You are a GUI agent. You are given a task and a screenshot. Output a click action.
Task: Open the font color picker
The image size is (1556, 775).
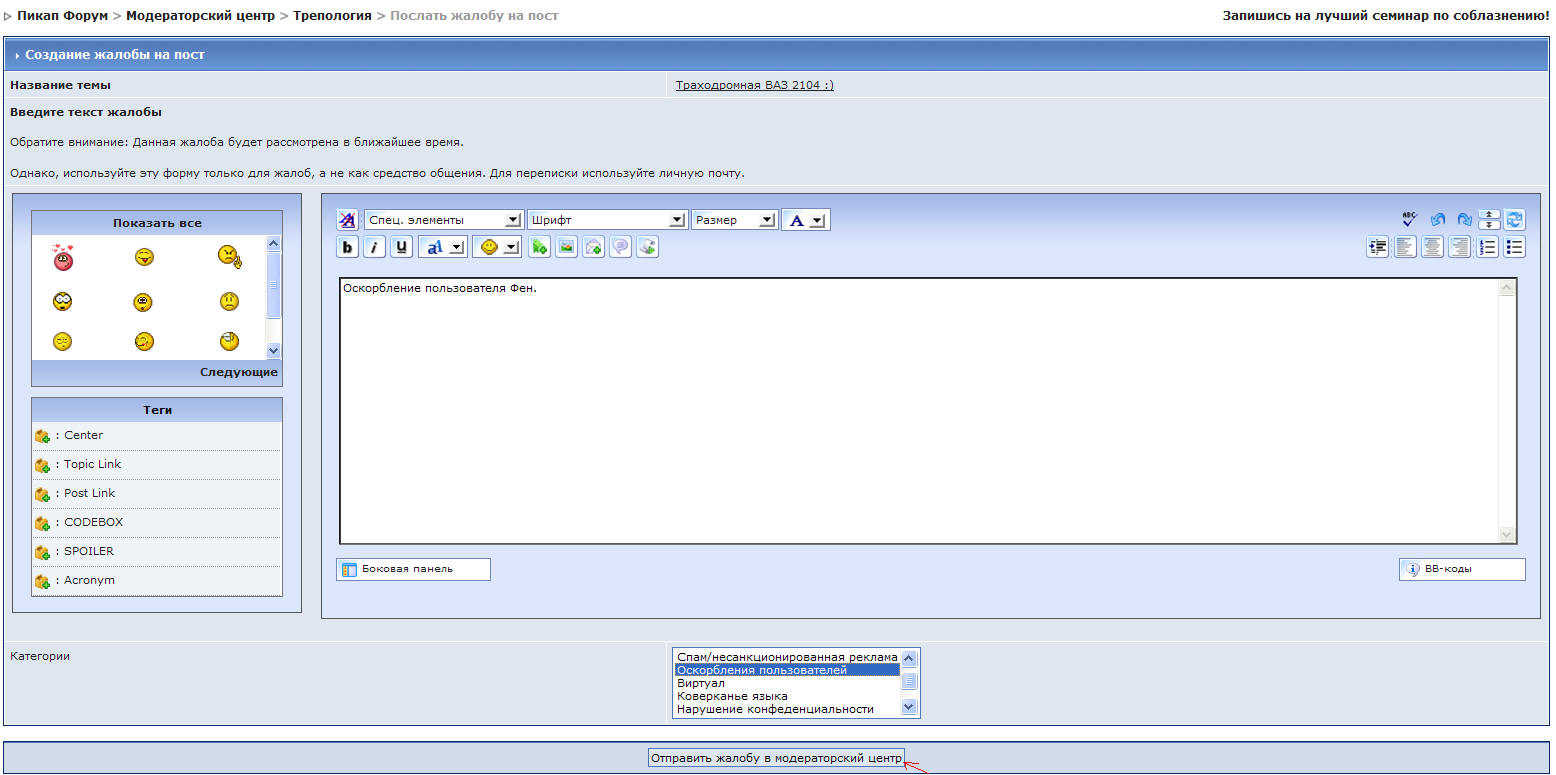click(x=805, y=220)
